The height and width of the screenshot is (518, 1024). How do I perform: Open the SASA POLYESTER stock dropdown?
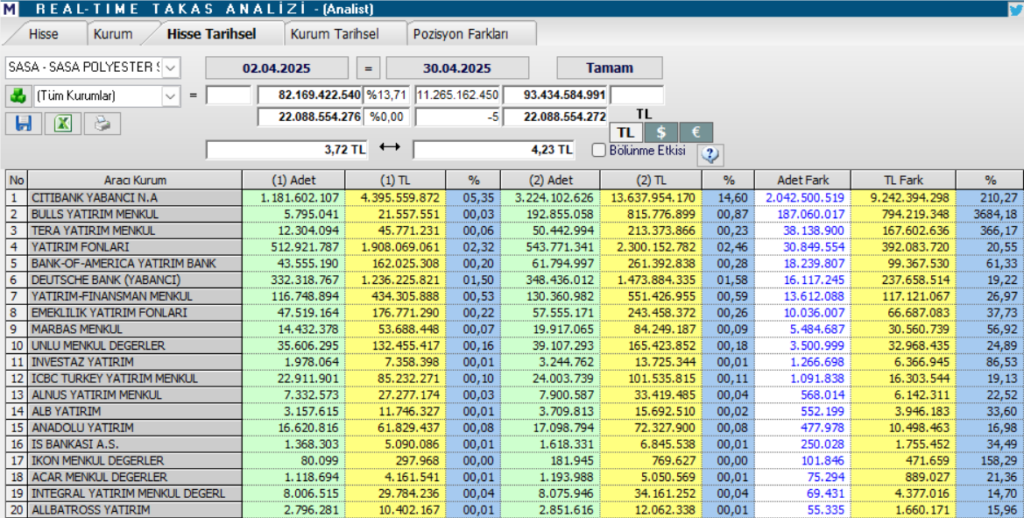[x=170, y=67]
